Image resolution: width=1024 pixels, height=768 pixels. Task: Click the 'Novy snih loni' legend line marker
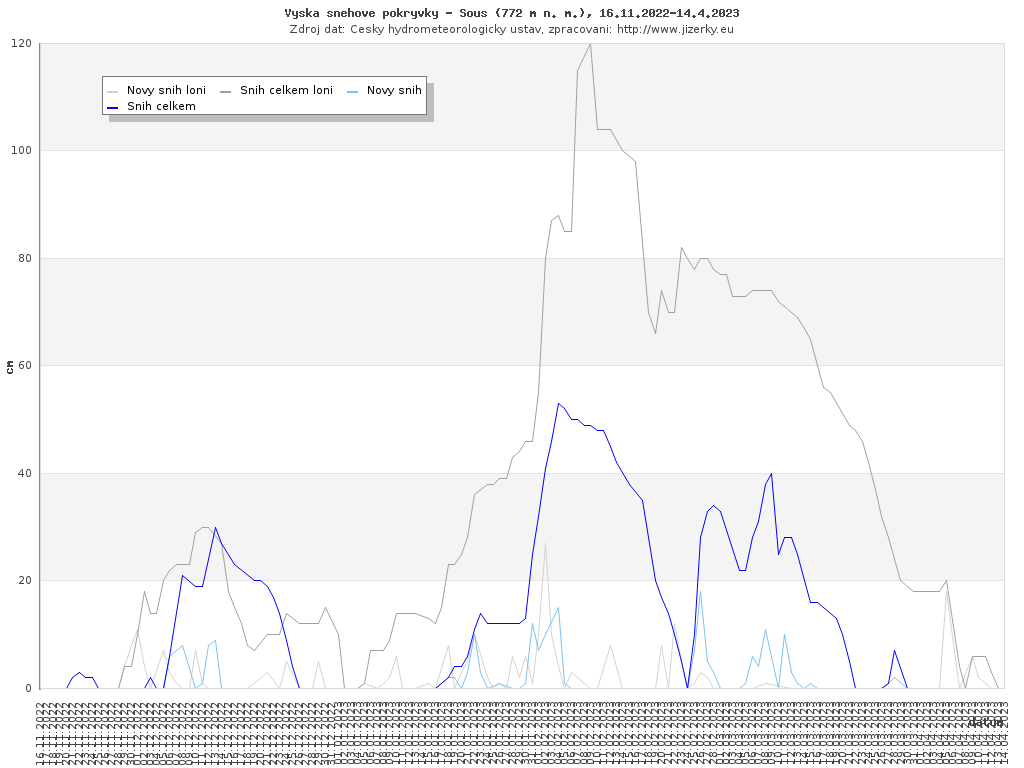[112, 90]
